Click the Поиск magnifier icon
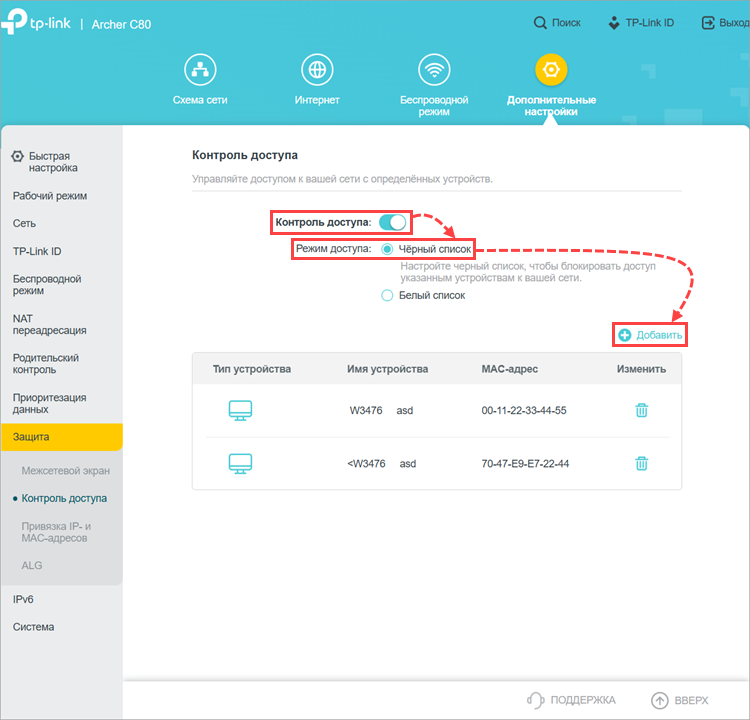Screen dimensions: 750x720 pyautogui.click(x=540, y=22)
